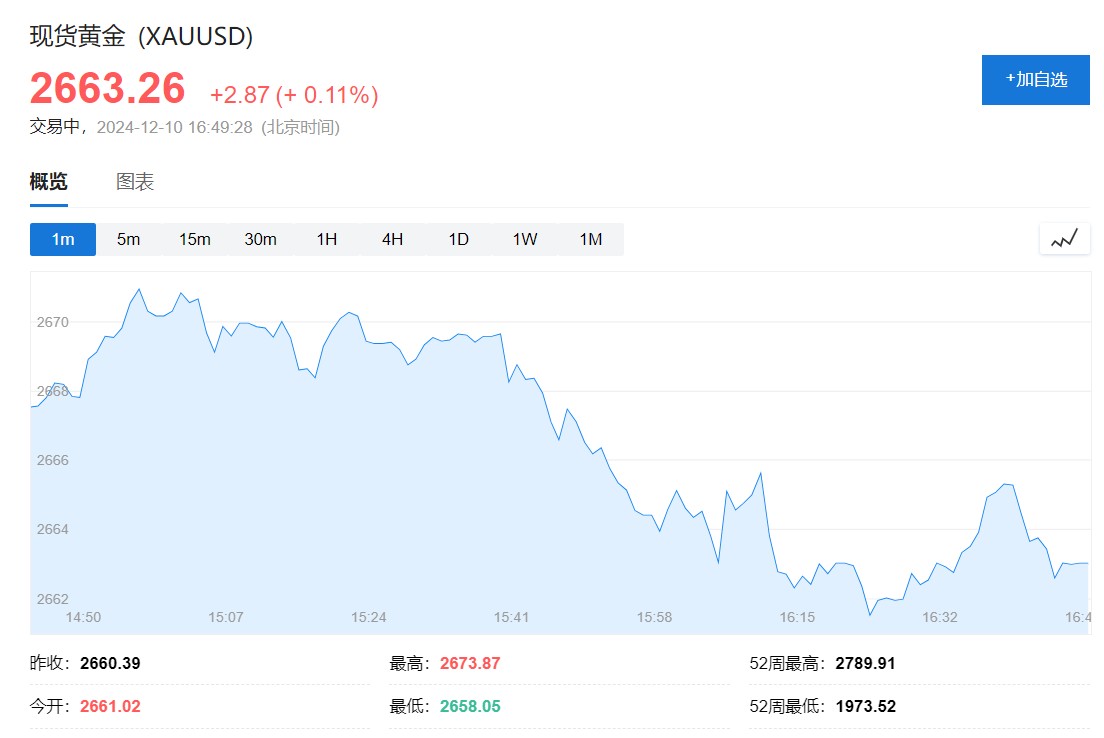Choose the 15m interval button
The width and height of the screenshot is (1104, 738).
tap(195, 240)
